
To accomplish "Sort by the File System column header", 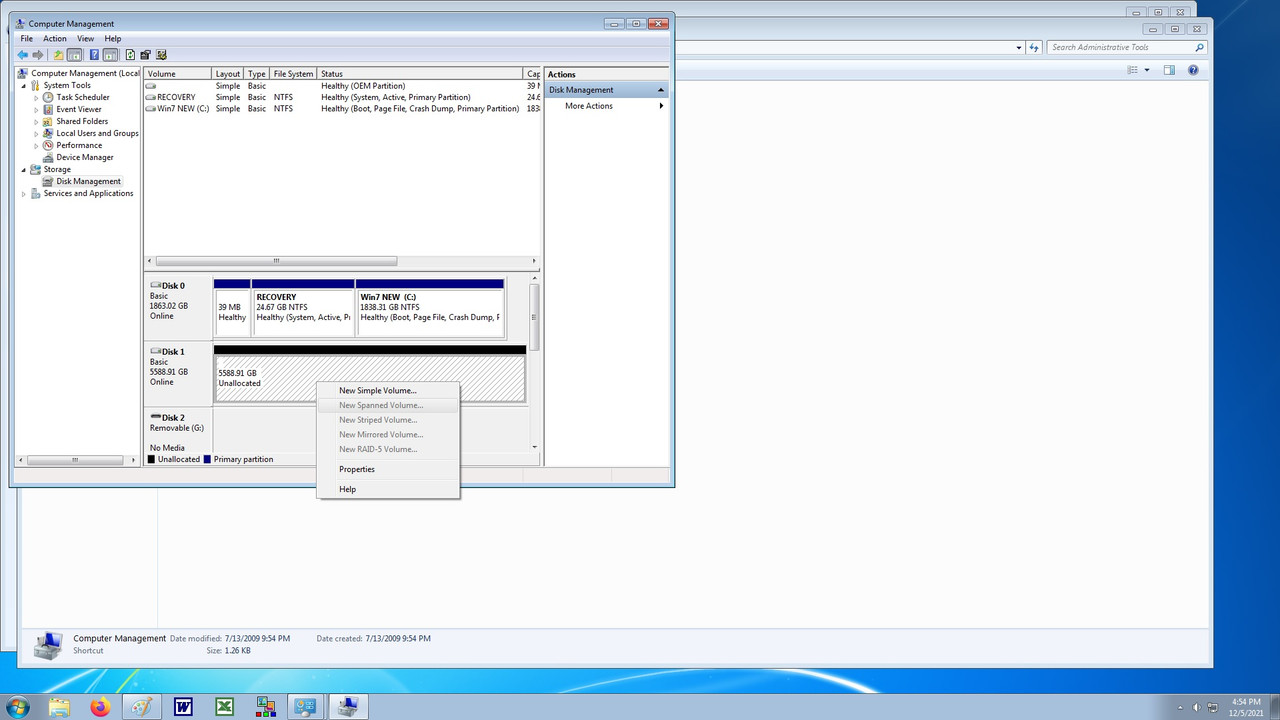I will (x=294, y=74).
